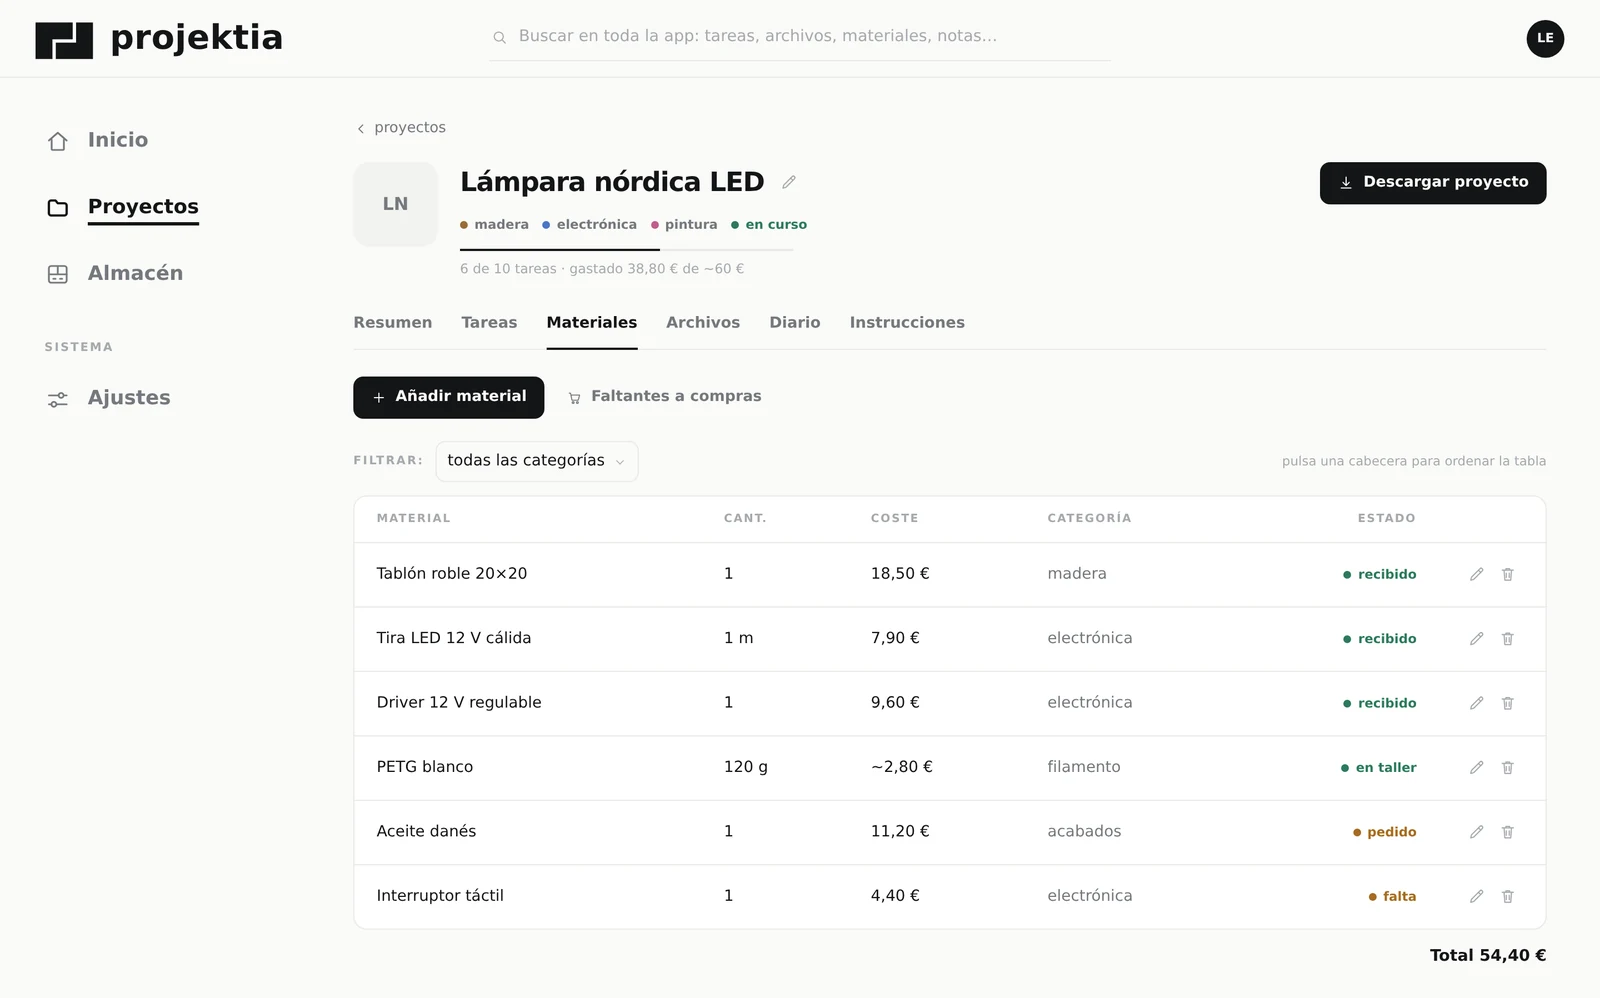1600x998 pixels.
Task: Open Almacén in the sidebar
Action: pyautogui.click(x=115, y=273)
